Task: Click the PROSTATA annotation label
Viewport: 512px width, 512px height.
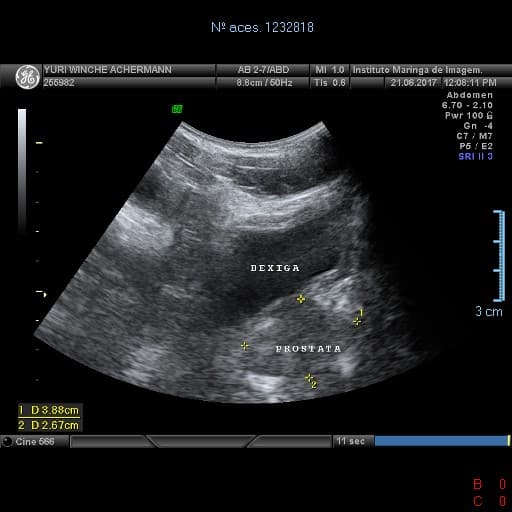Action: click(308, 349)
